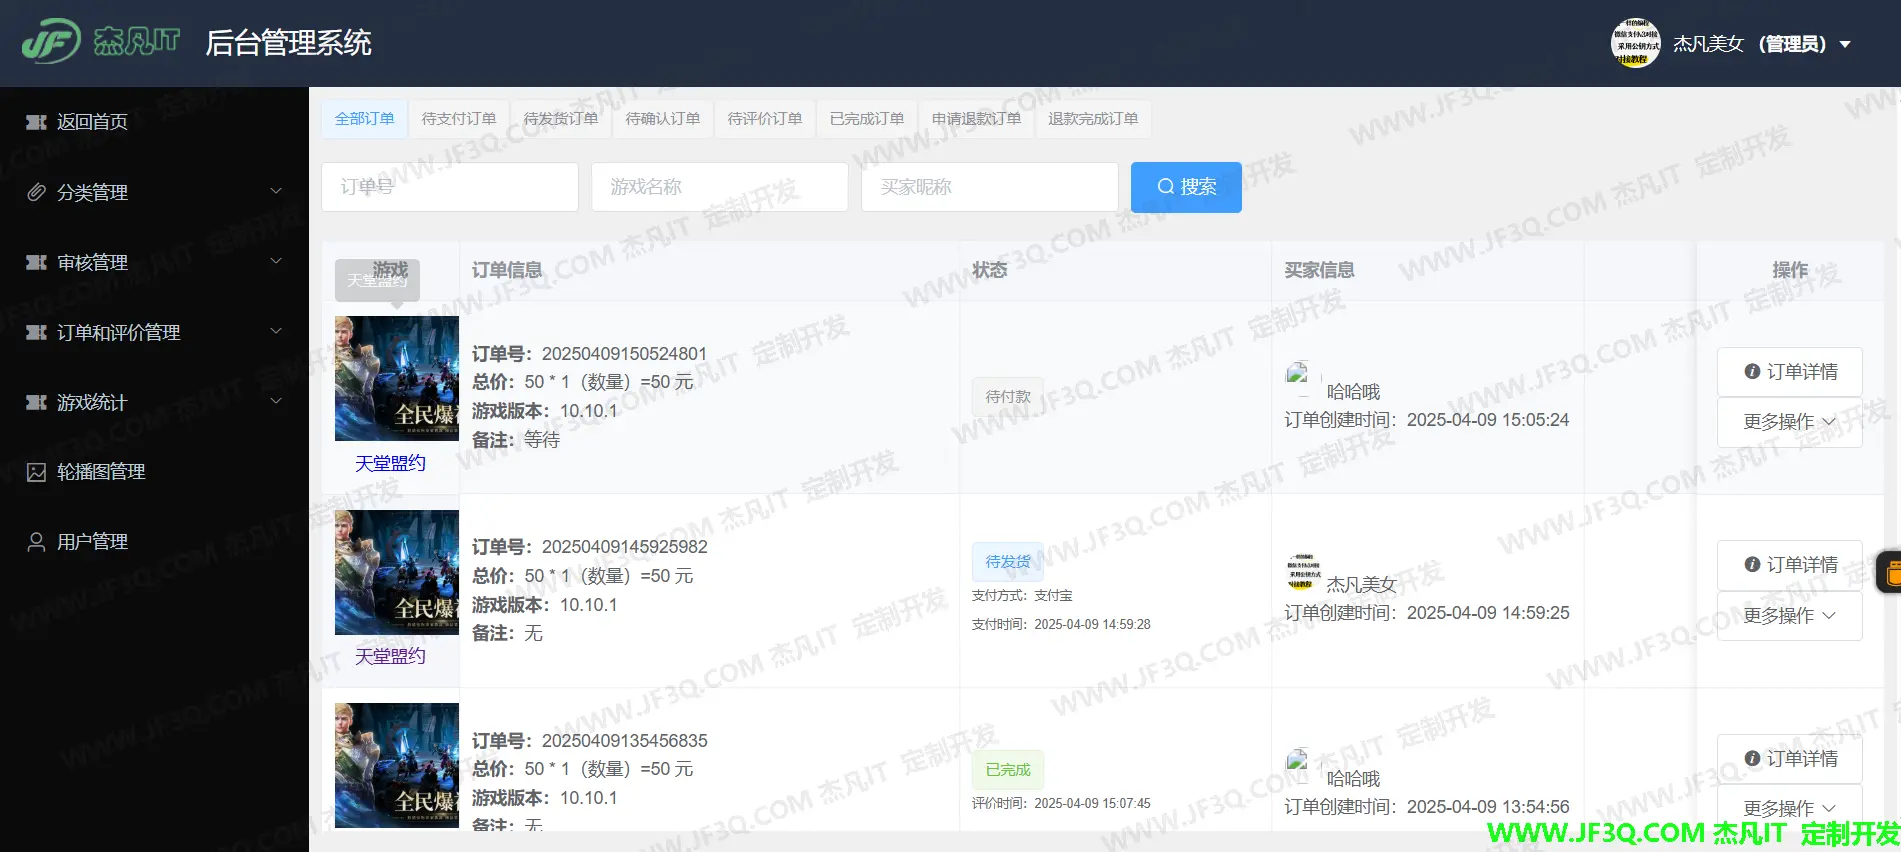Click the paperclip icon beside 分类管理
Screen dimensions: 1901x852
36,192
